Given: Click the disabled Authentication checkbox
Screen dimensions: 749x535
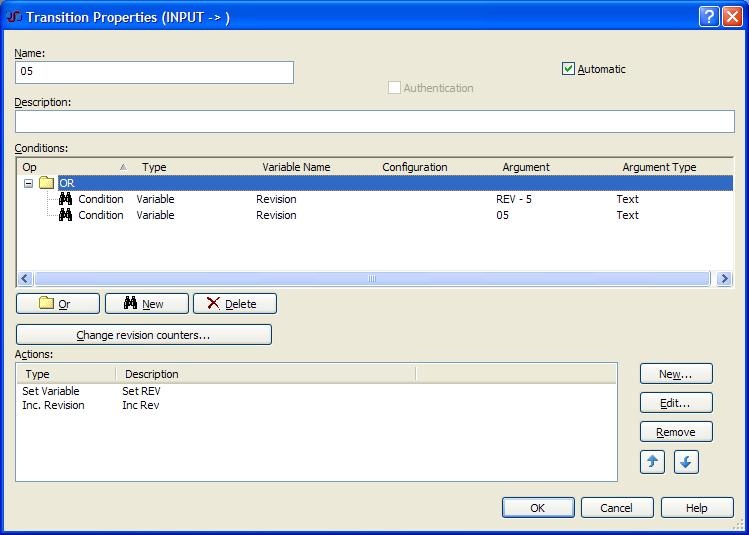Looking at the screenshot, I should pyautogui.click(x=394, y=87).
